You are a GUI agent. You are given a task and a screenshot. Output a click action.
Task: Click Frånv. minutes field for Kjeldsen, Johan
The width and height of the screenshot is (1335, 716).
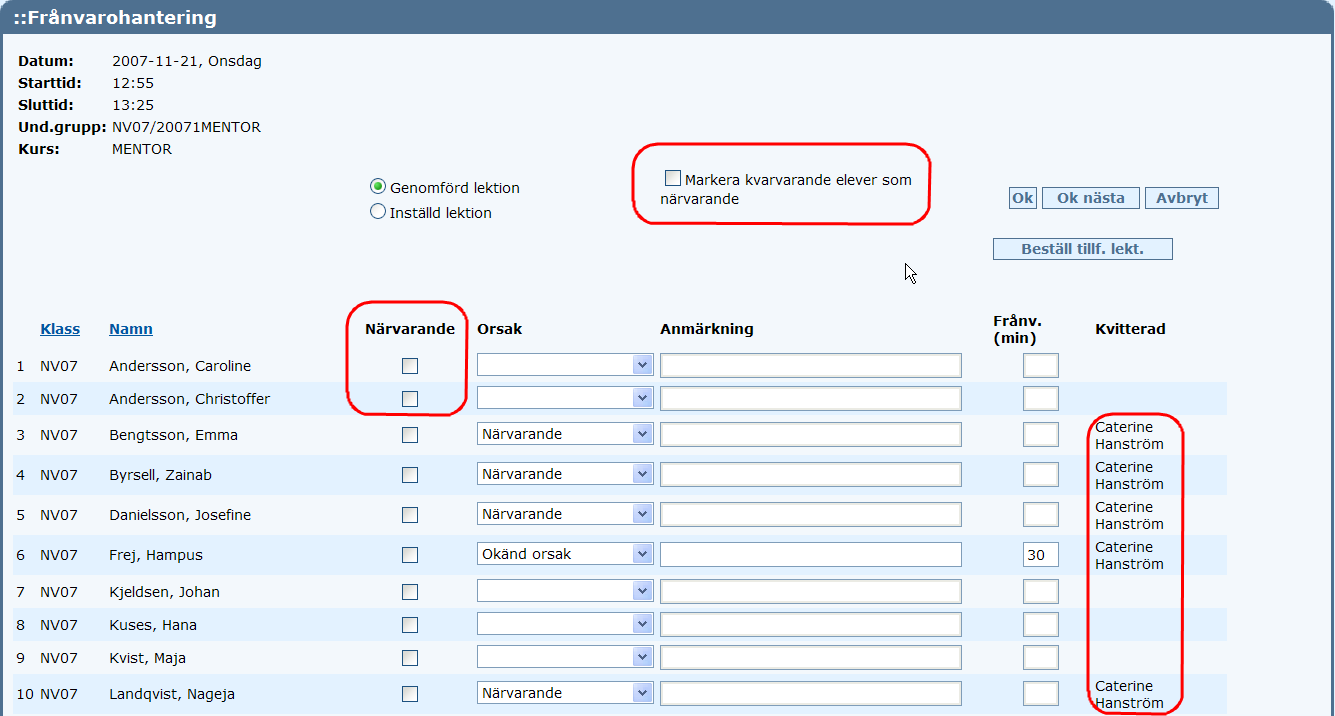coord(1041,591)
